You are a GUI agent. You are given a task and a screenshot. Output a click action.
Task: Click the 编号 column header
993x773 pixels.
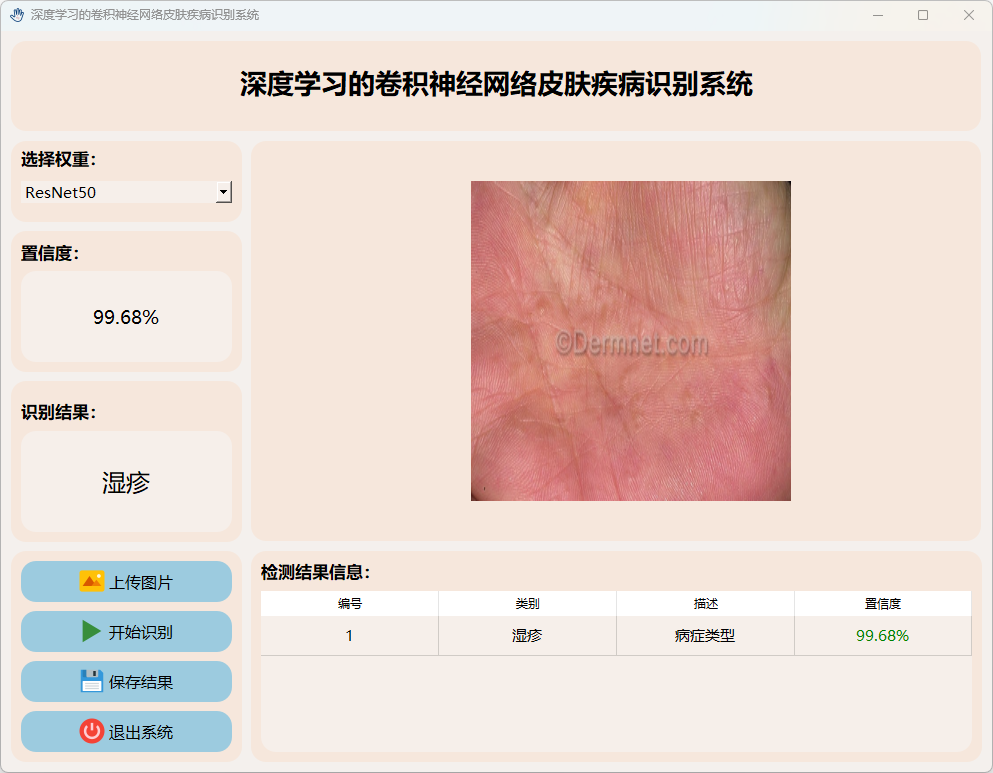(x=350, y=603)
